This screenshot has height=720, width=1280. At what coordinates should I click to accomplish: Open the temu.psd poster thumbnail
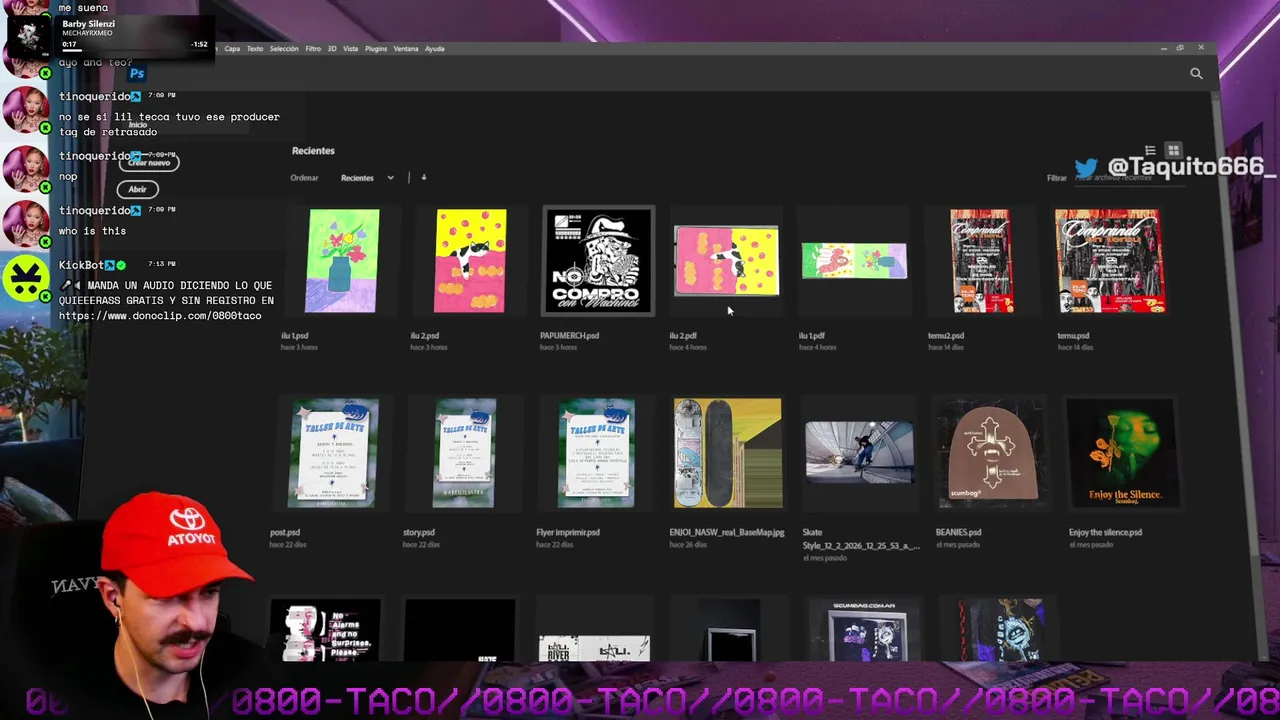click(x=1109, y=261)
